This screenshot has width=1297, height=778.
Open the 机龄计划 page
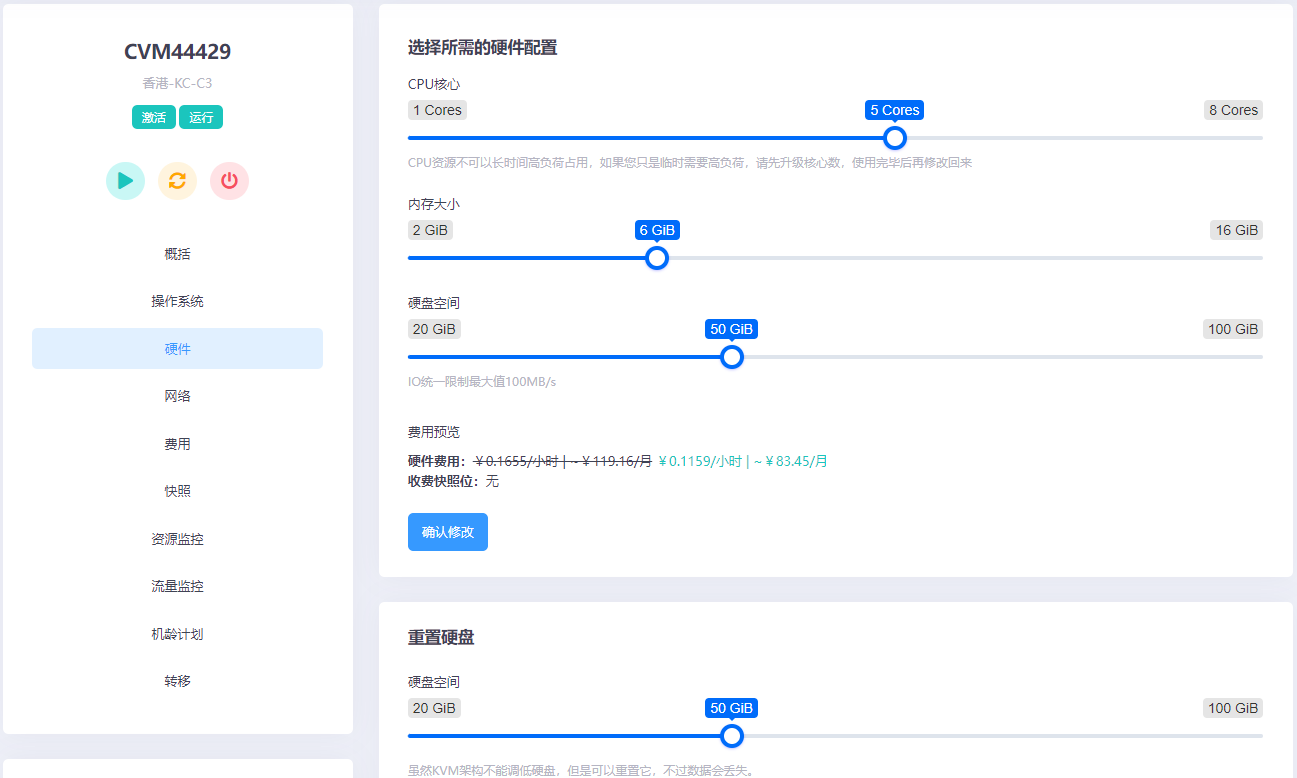click(x=177, y=633)
